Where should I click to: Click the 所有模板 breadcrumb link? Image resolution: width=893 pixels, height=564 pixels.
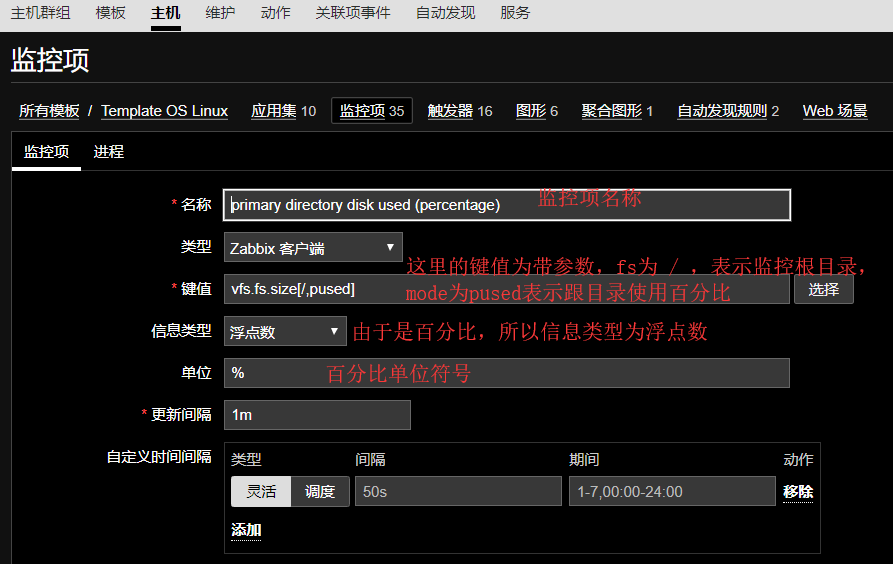click(49, 111)
